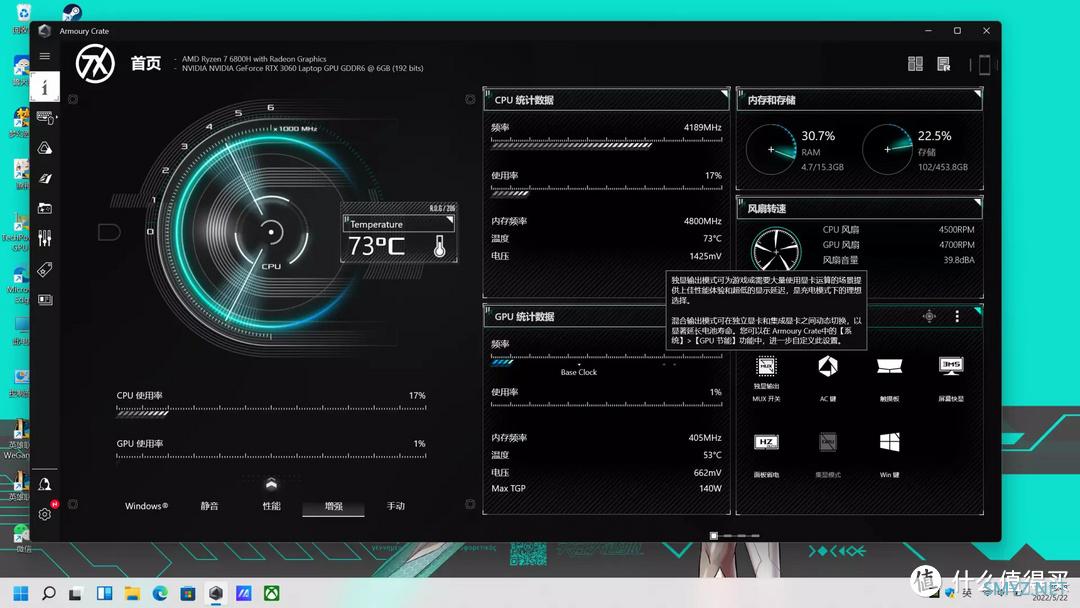This screenshot has width=1080, height=608.
Task: Open File Explorer from the taskbar
Action: (x=132, y=594)
